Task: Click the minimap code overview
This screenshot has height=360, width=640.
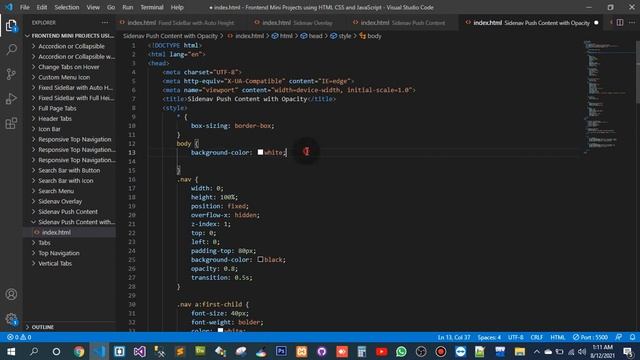Action: pos(607,98)
